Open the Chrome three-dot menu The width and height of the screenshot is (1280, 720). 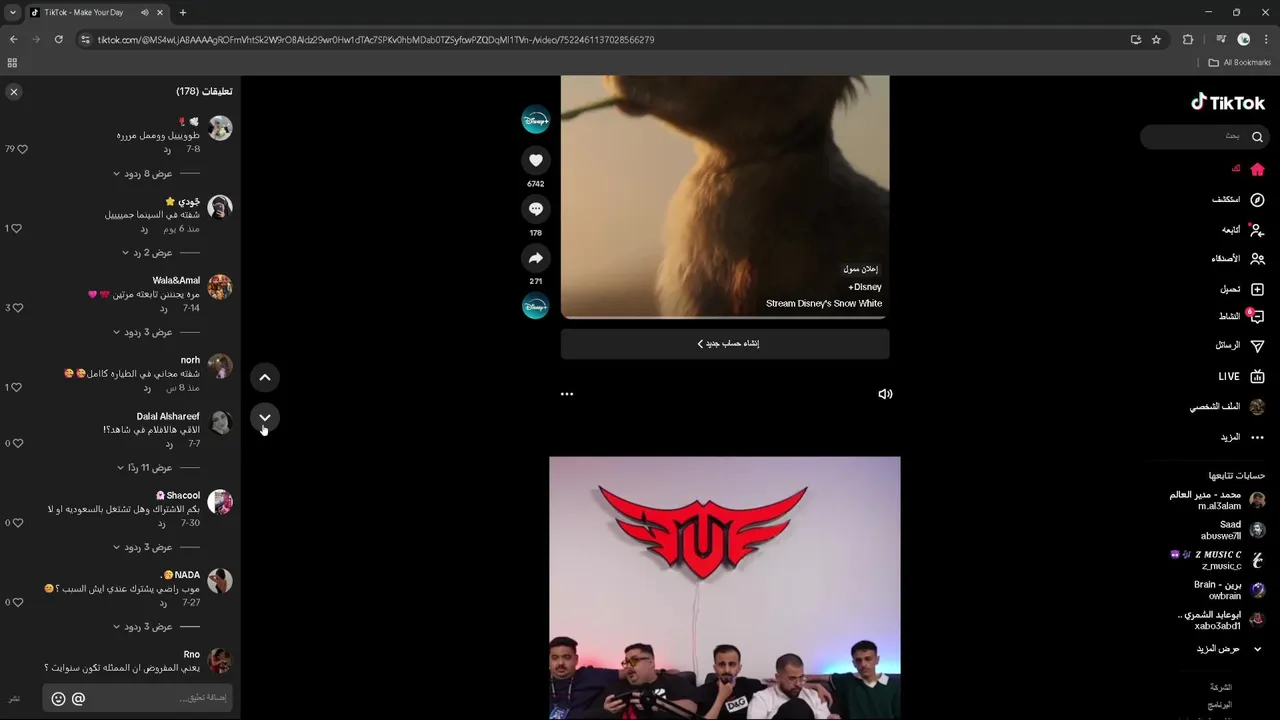(x=1266, y=39)
